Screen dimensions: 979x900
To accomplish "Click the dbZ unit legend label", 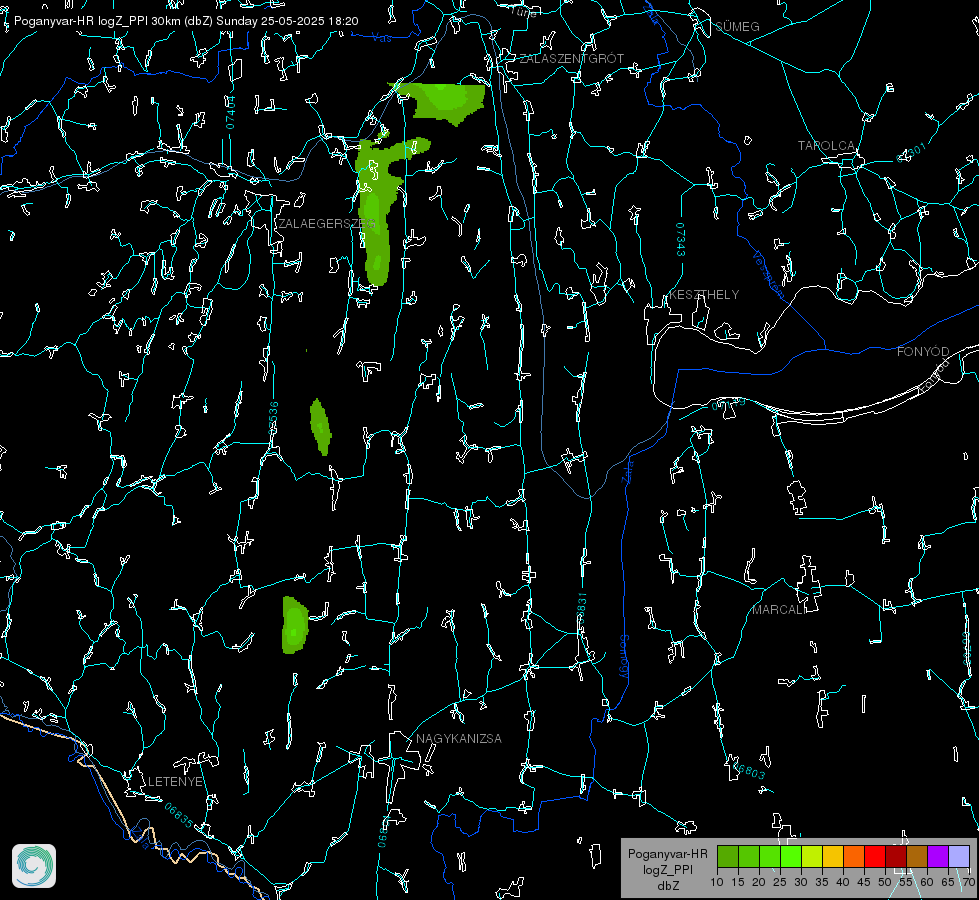I will pyautogui.click(x=667, y=886).
